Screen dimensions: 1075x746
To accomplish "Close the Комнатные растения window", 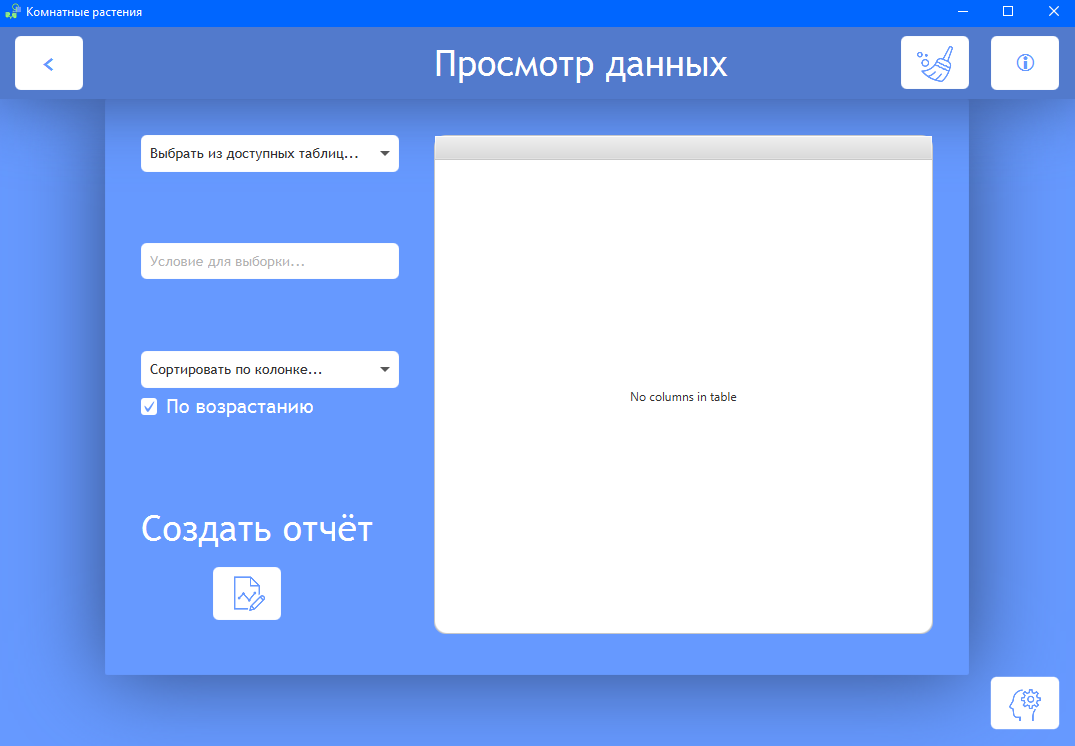I will [x=1053, y=12].
